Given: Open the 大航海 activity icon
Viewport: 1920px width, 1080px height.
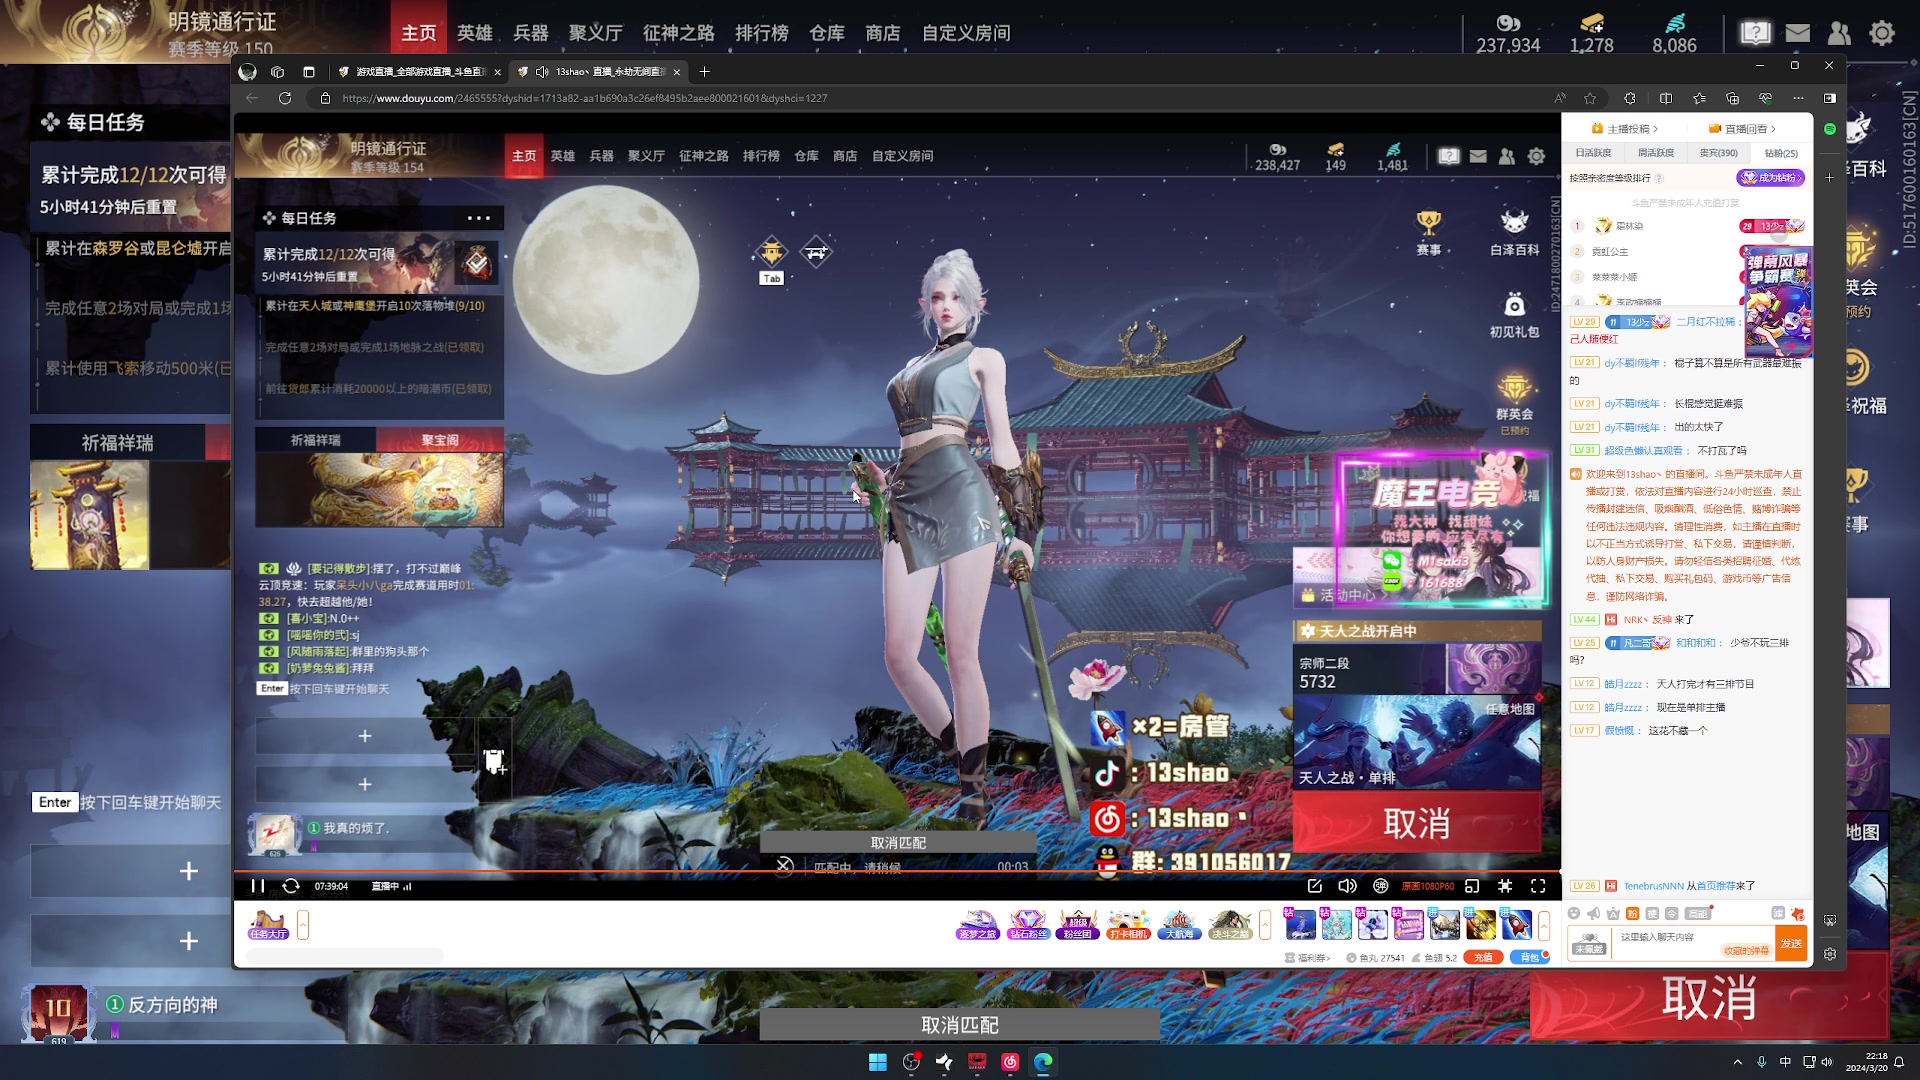Looking at the screenshot, I should [x=1179, y=925].
